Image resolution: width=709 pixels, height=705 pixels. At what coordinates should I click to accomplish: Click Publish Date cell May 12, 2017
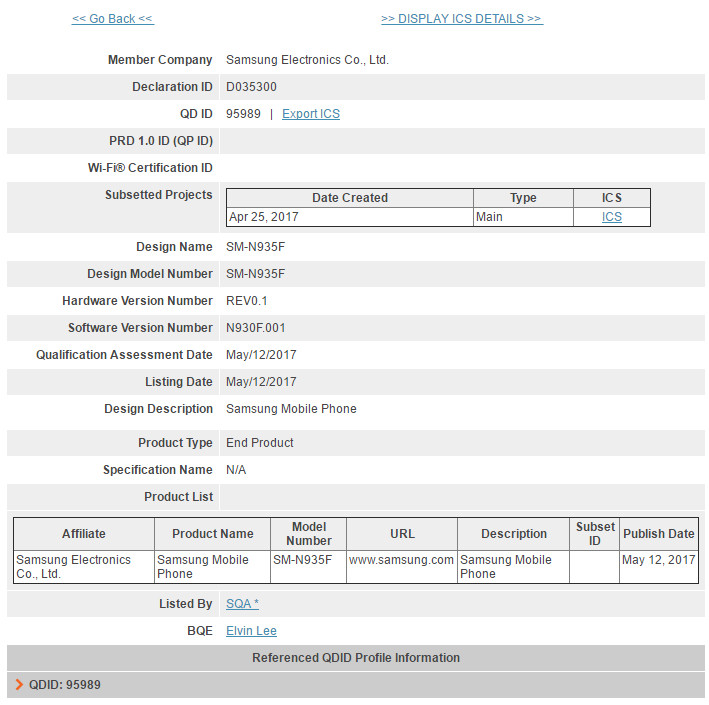[659, 567]
